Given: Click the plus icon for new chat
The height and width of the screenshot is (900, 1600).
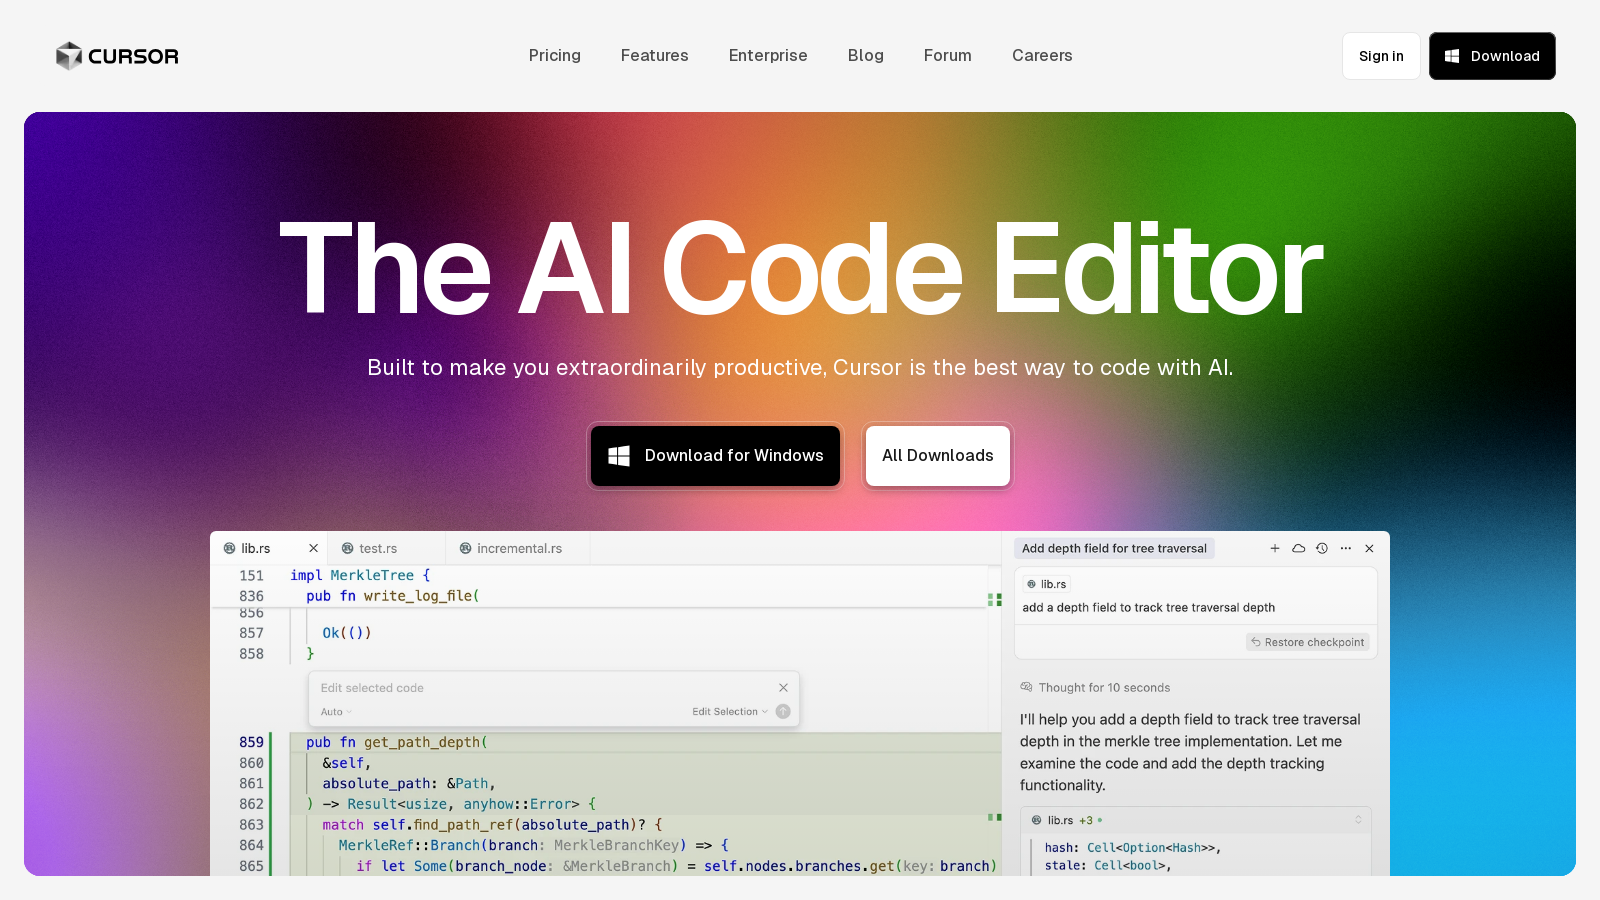Looking at the screenshot, I should (x=1275, y=548).
